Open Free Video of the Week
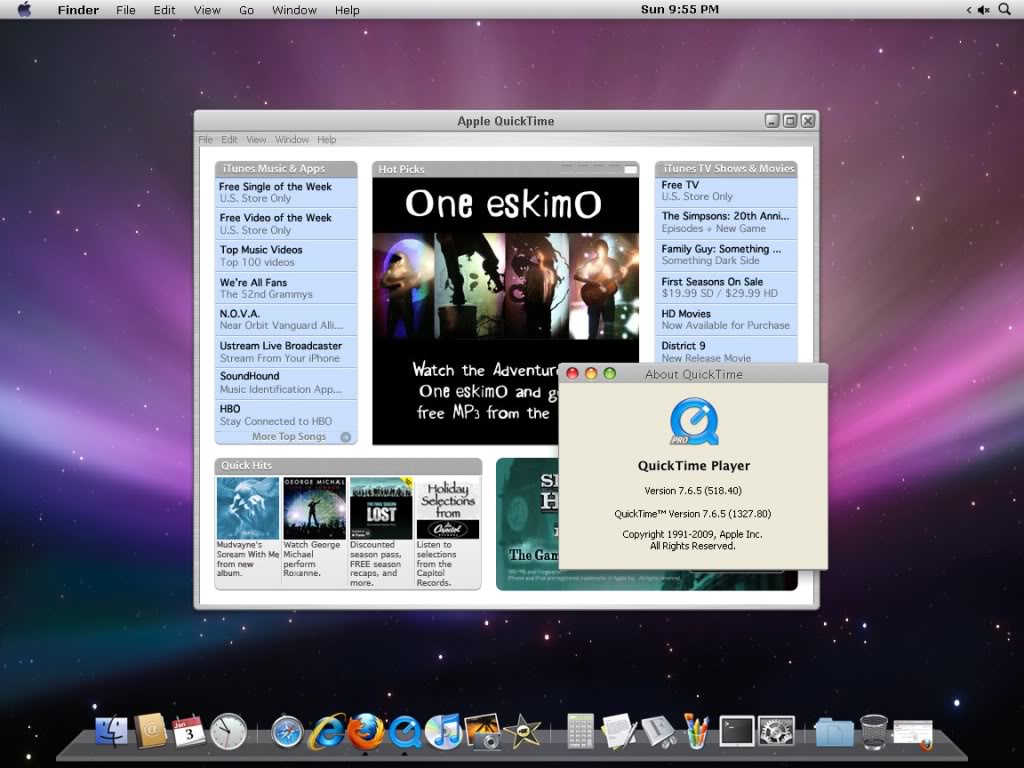 (286, 224)
